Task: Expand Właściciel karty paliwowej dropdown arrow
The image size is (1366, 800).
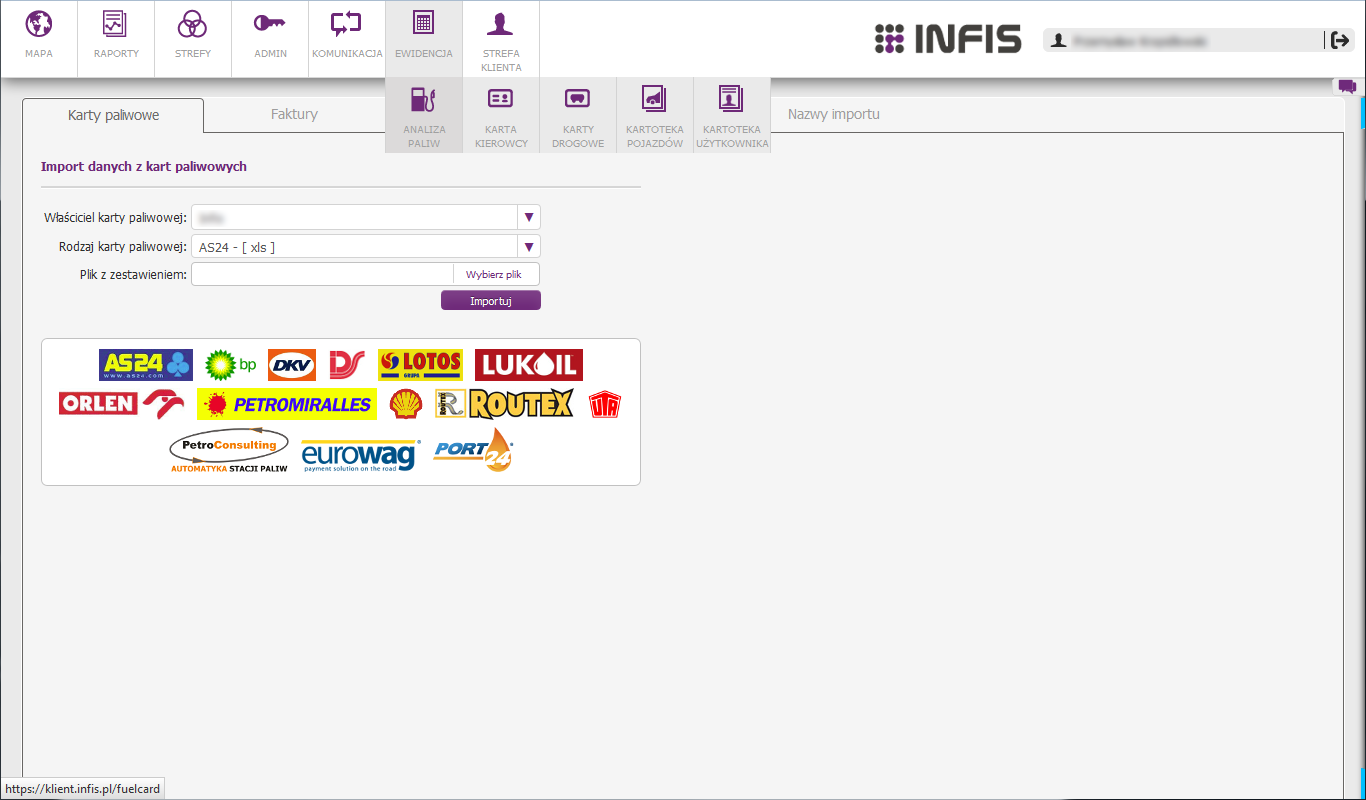Action: coord(529,217)
